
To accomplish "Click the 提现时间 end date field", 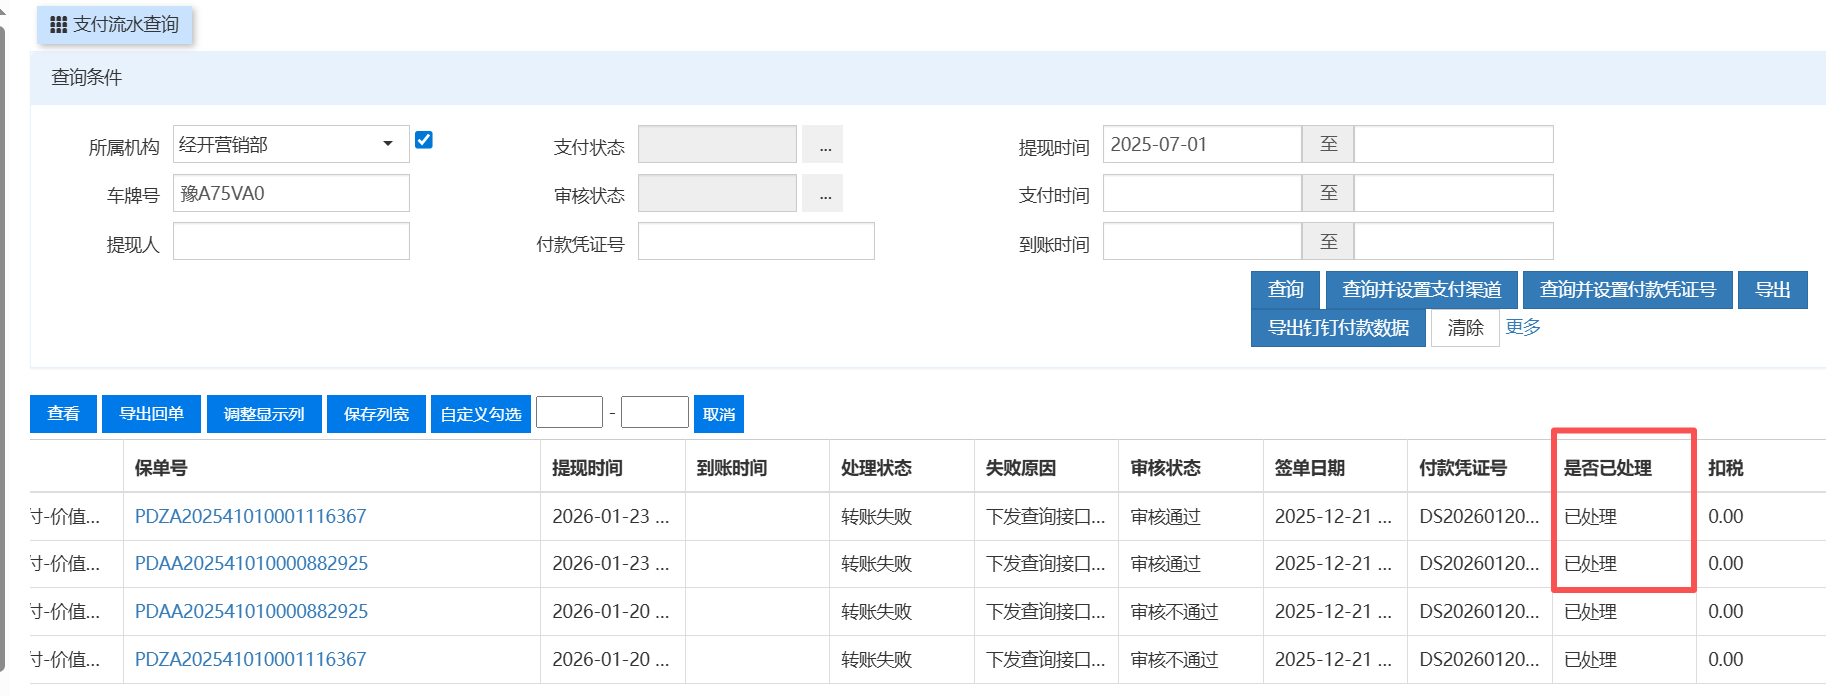I will point(1453,144).
